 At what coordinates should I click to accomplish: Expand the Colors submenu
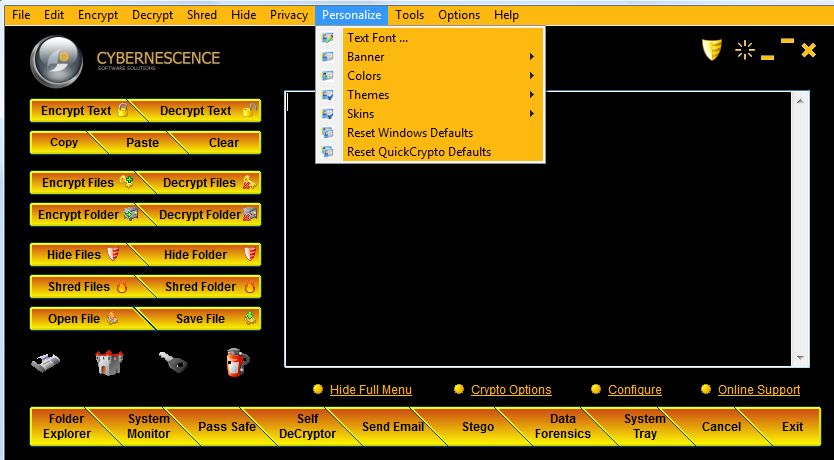[x=430, y=76]
